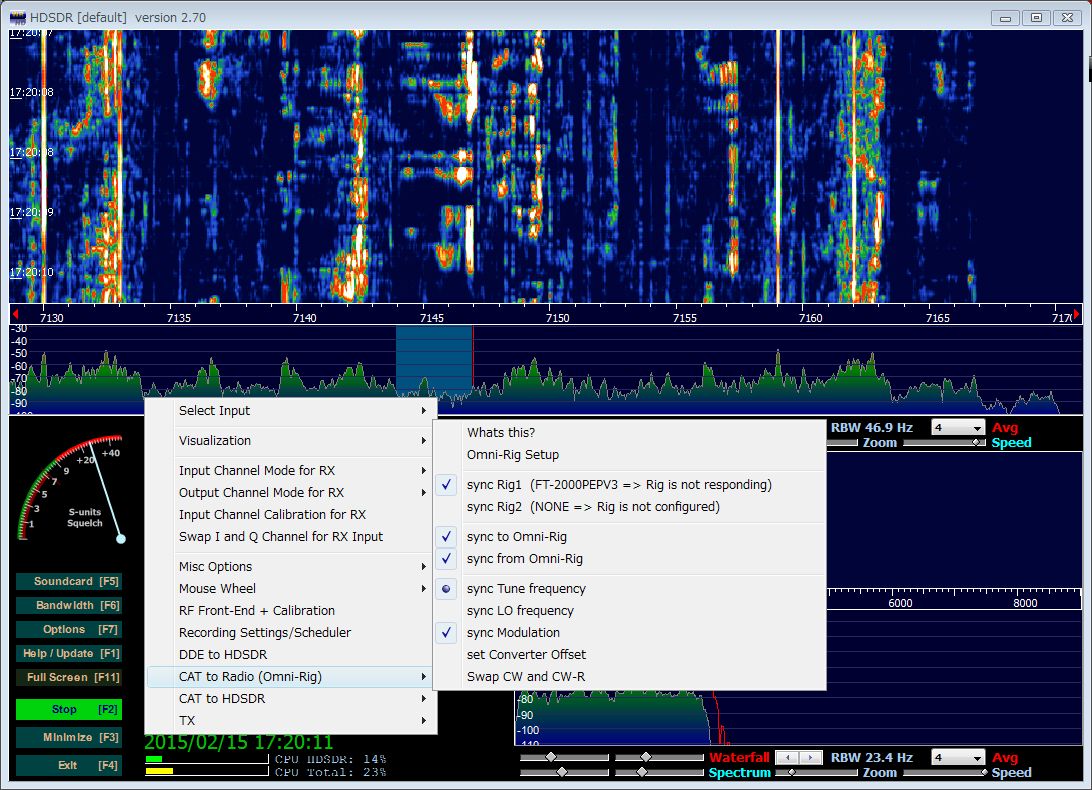Click the right arrow button beside Waterfall label
Screen dimensions: 1092x790
click(809, 757)
